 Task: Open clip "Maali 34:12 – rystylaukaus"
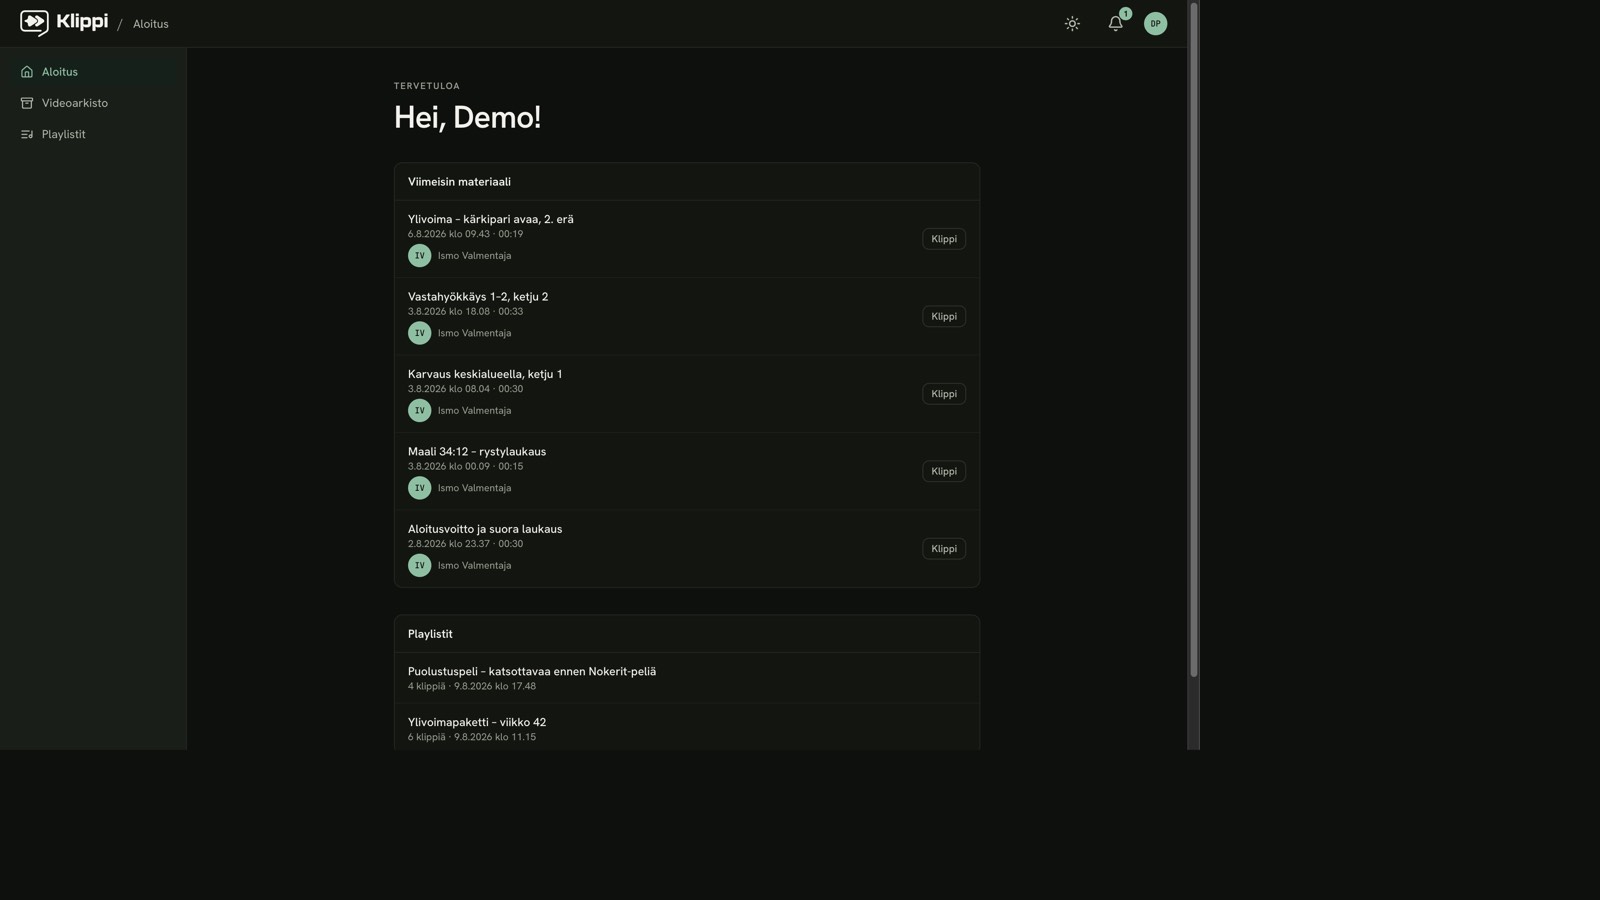pyautogui.click(x=477, y=452)
